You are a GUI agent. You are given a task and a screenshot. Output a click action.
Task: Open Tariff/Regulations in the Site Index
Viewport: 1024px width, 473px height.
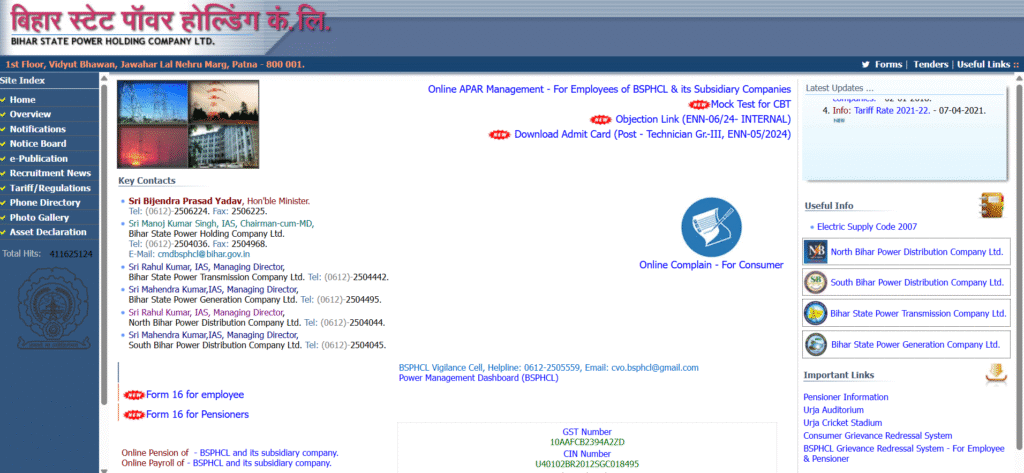point(50,188)
